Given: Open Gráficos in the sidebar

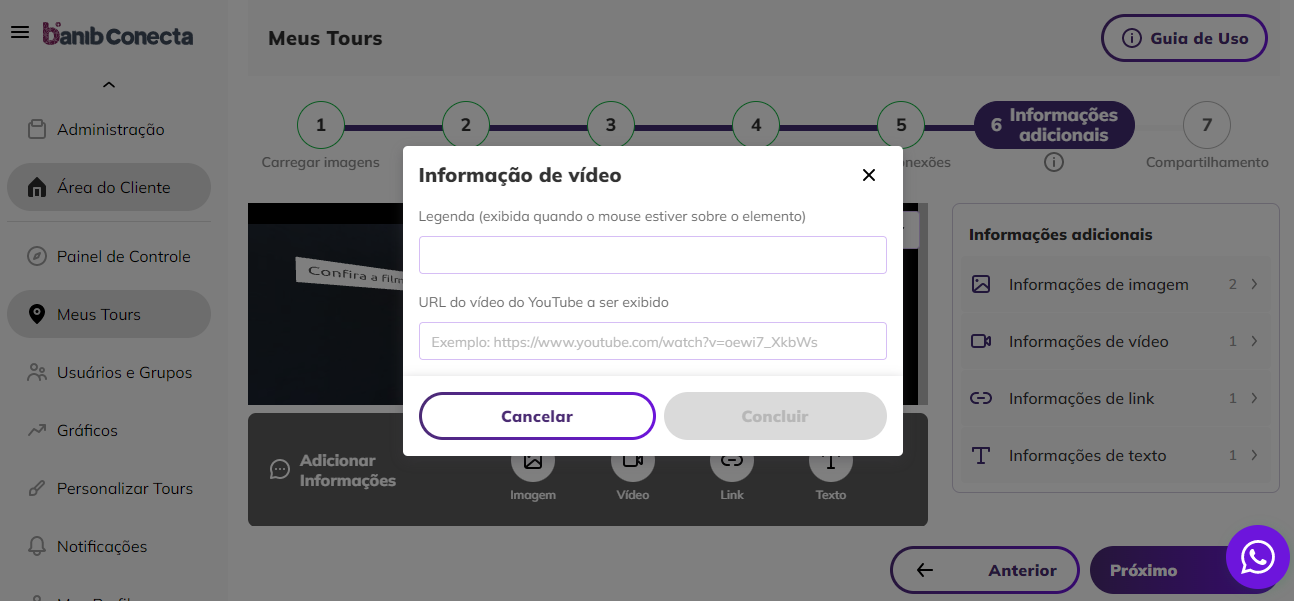Looking at the screenshot, I should coord(109,430).
